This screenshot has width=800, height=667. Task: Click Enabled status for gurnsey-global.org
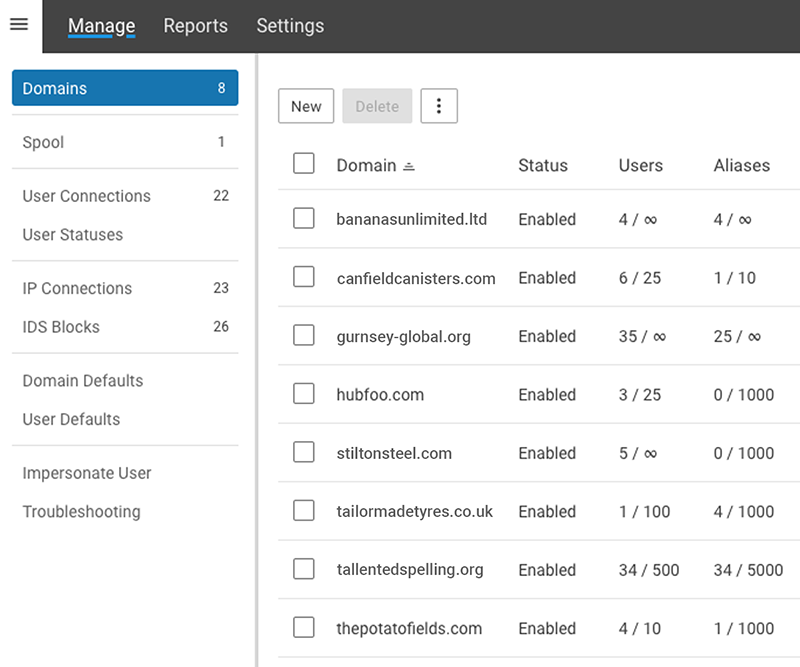(x=547, y=336)
